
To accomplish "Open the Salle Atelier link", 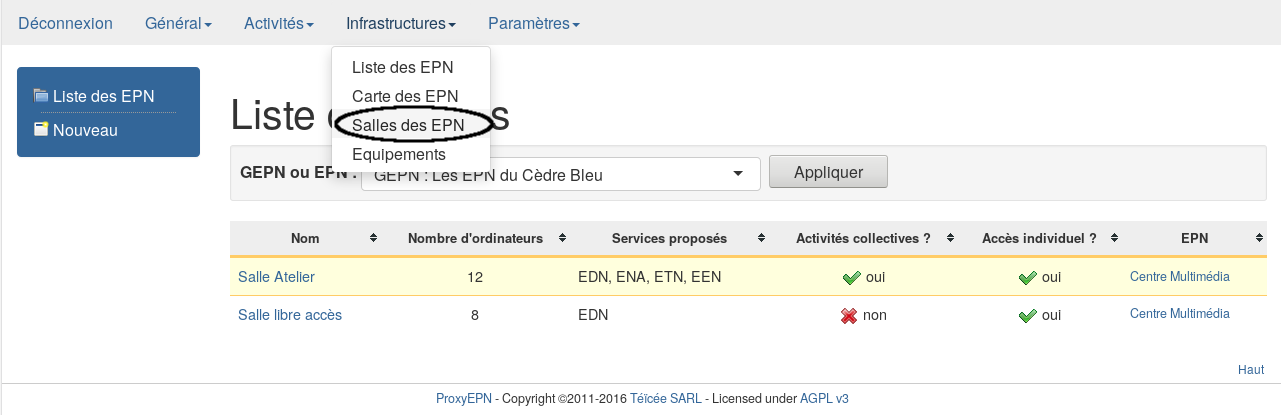I will [x=276, y=277].
